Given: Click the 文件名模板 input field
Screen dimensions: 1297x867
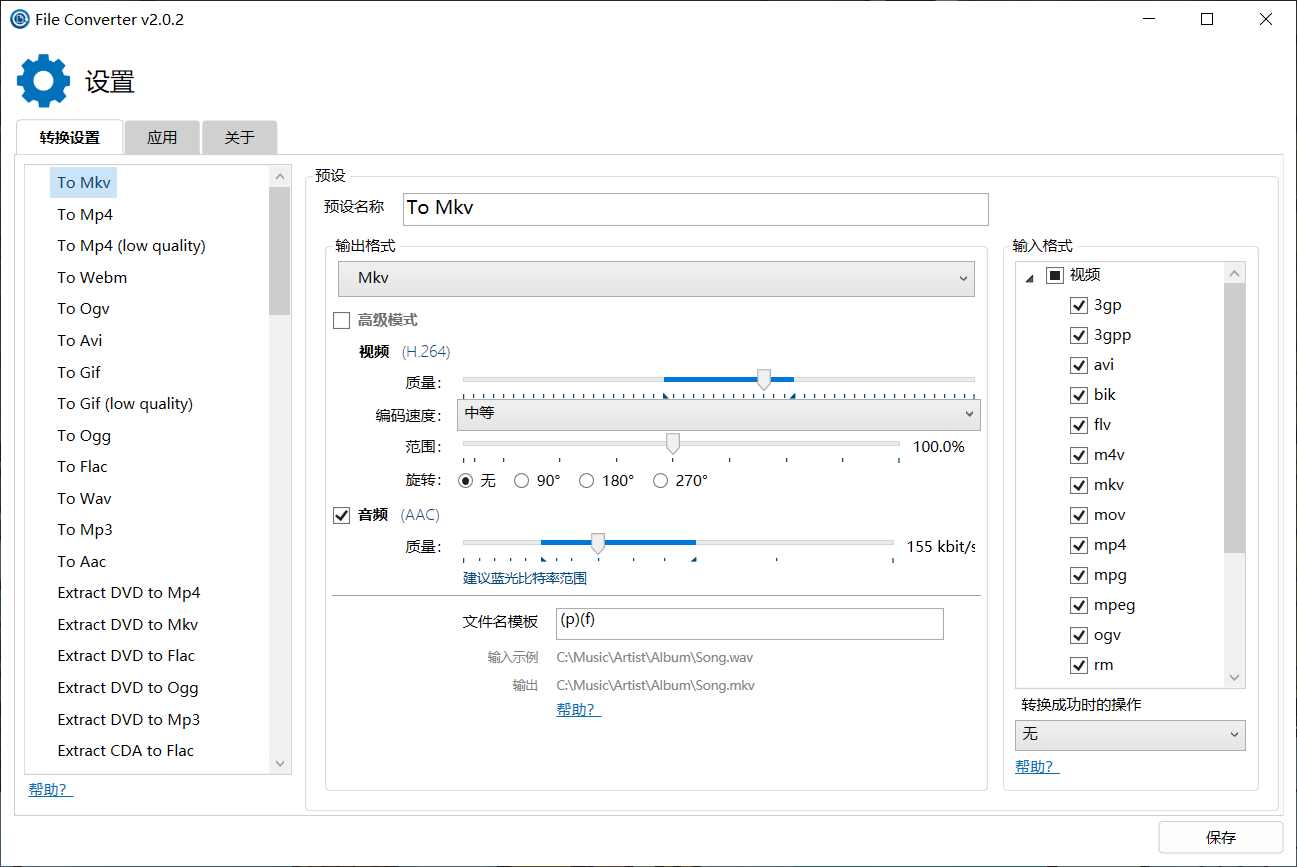Looking at the screenshot, I should pos(749,623).
